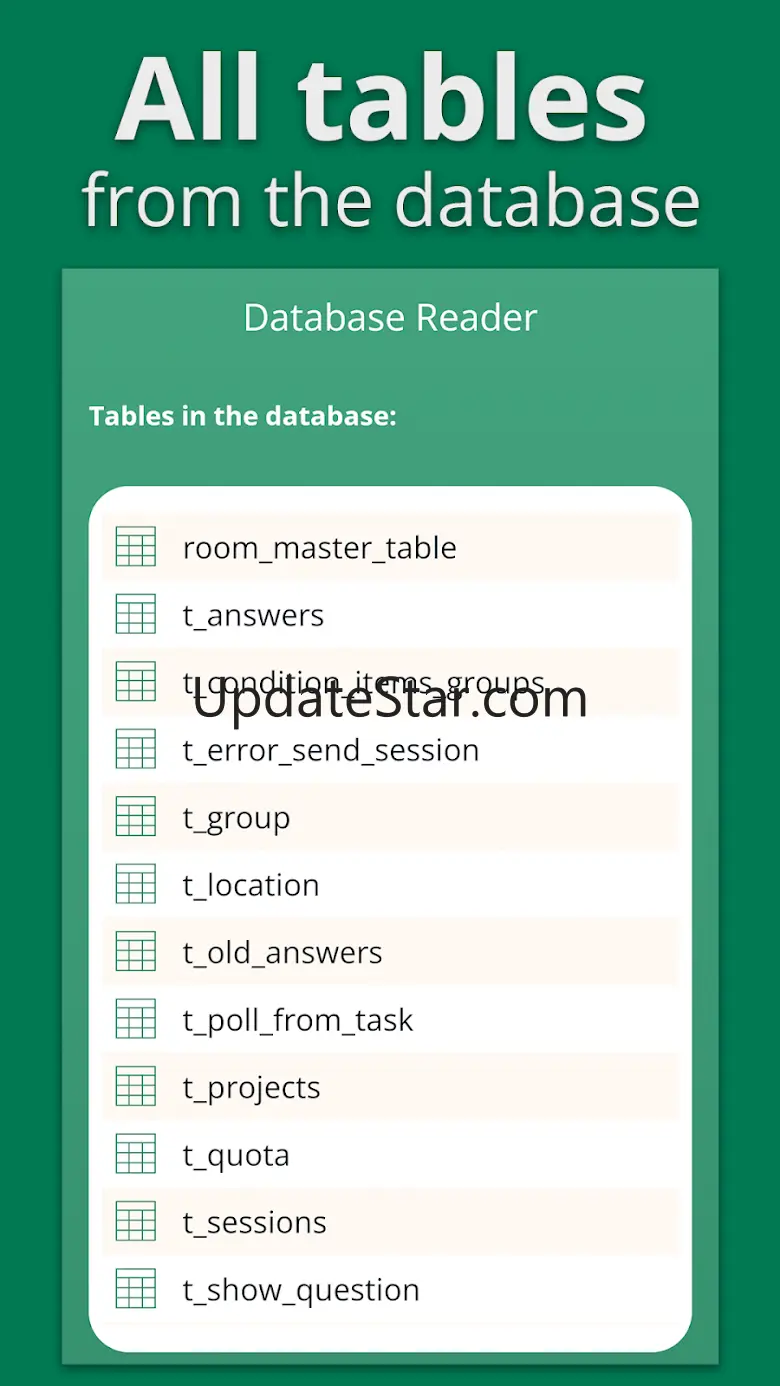Click the table icon beside t_old_answers

pos(136,952)
